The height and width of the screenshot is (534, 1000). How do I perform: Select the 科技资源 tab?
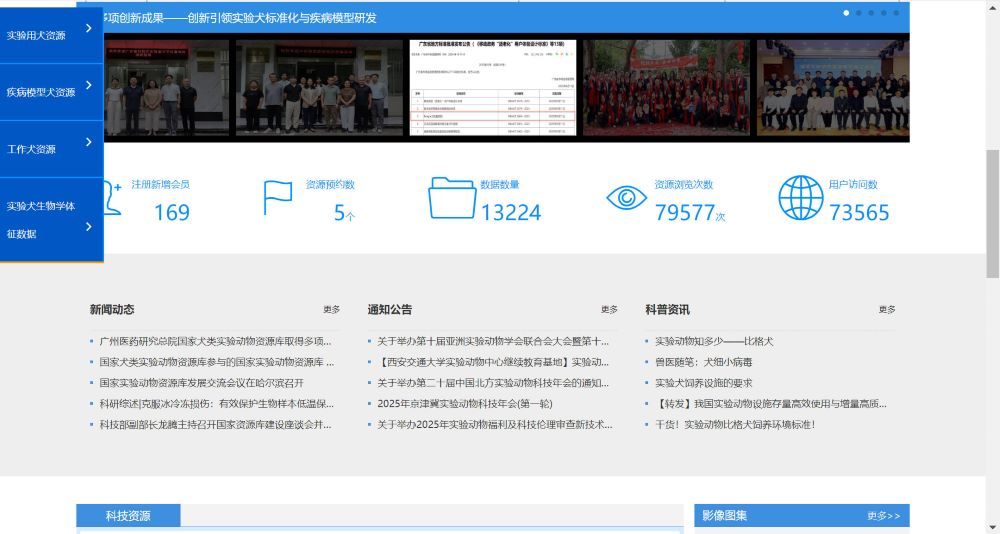click(128, 516)
